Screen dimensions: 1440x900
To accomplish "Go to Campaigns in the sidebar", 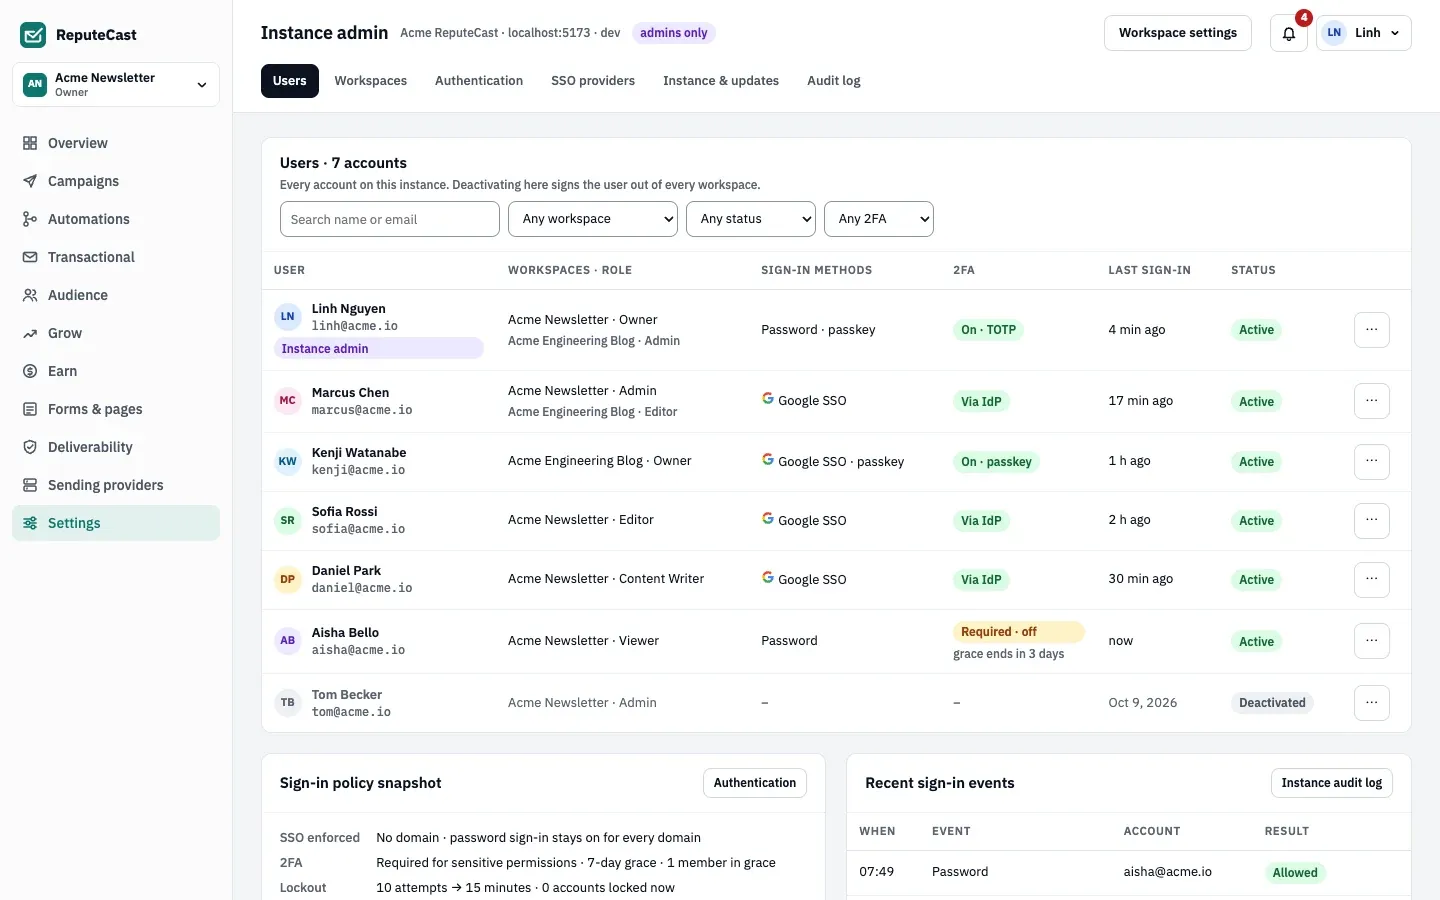I will (x=116, y=181).
